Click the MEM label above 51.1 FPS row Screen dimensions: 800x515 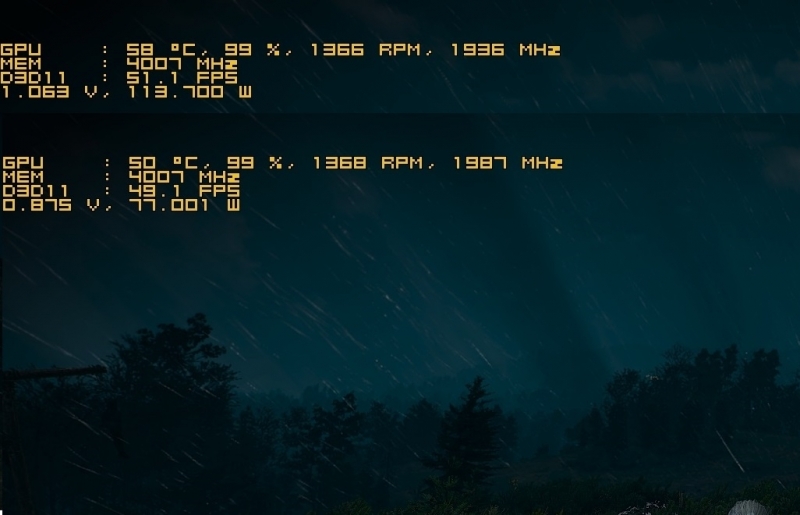tap(21, 64)
